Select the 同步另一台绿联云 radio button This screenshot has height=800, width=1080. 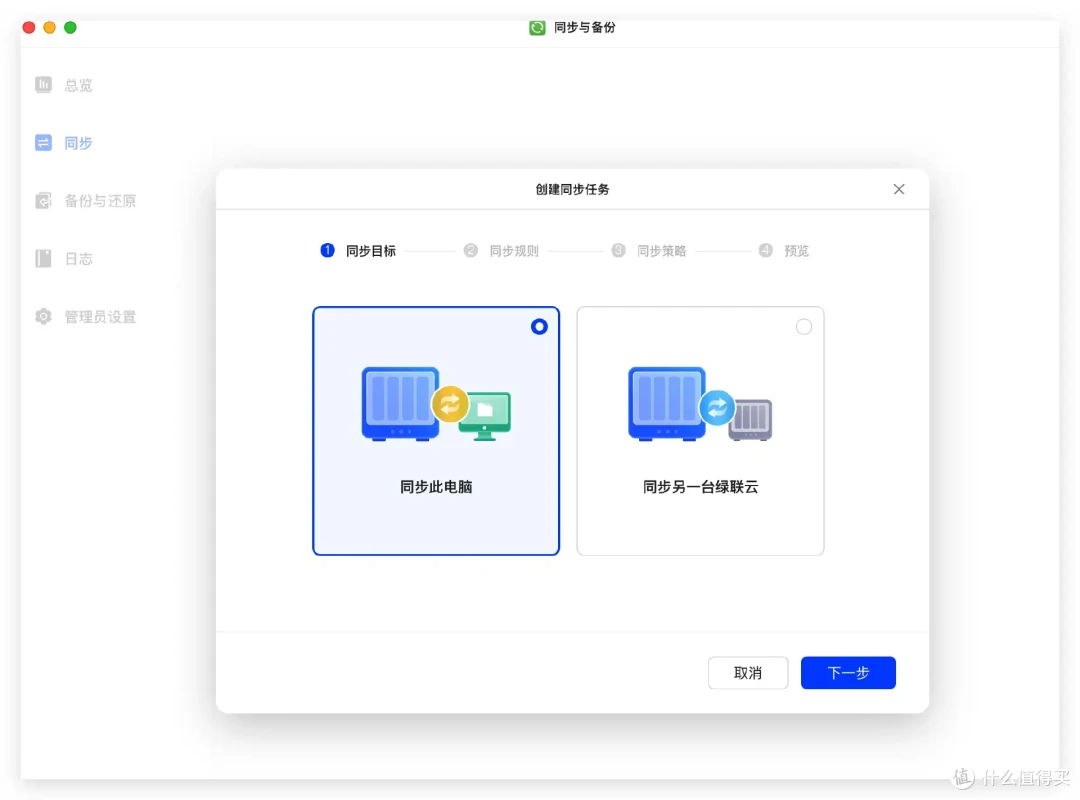pyautogui.click(x=804, y=327)
